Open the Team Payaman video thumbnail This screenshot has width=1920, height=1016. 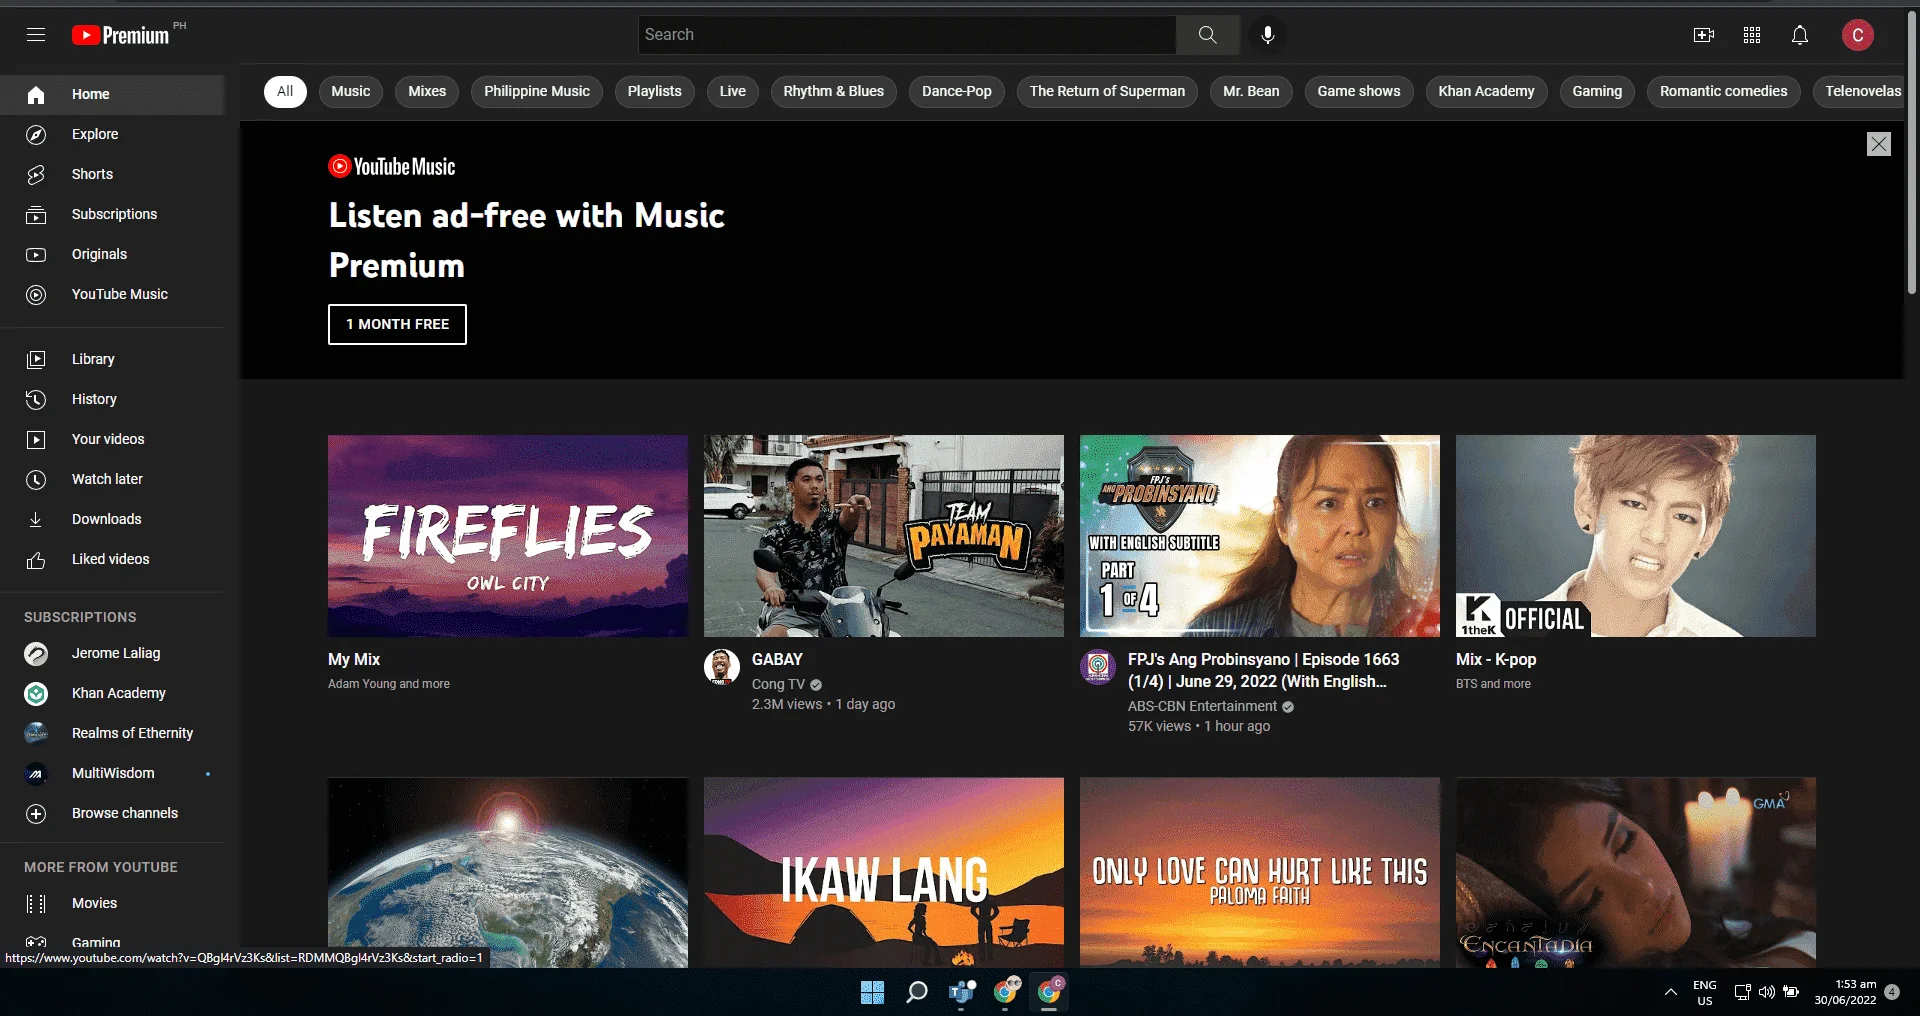(884, 536)
